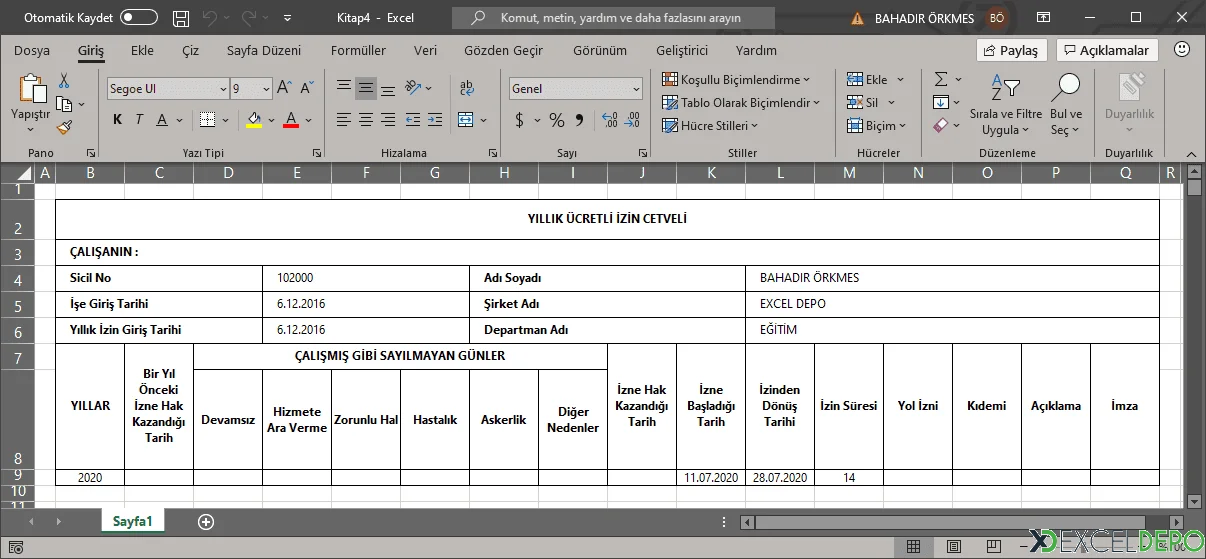Click the Save icon in title bar

click(x=180, y=18)
